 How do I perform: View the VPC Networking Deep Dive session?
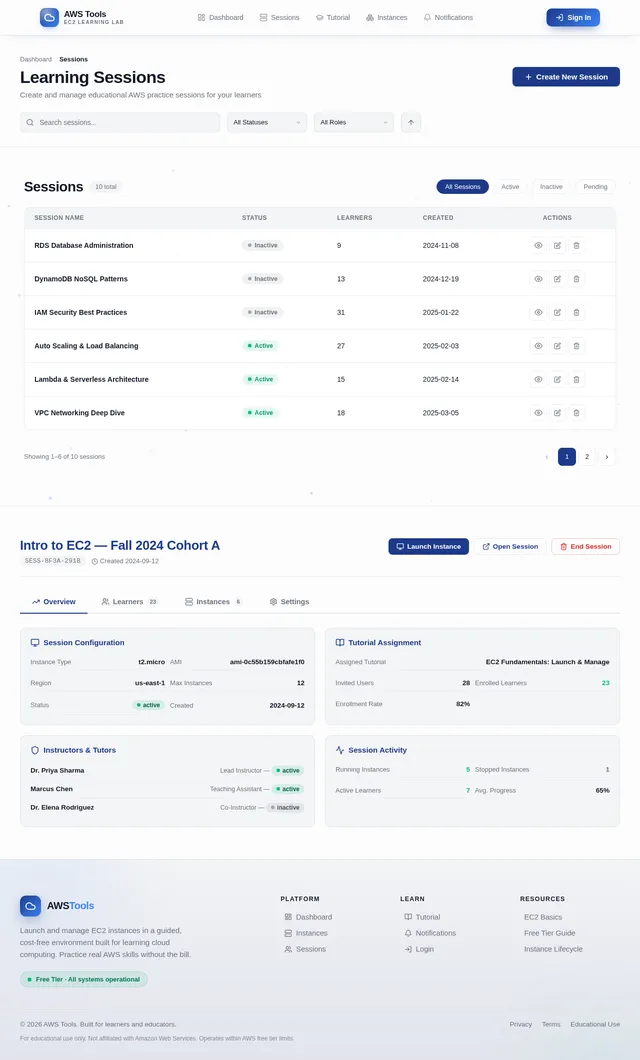click(x=538, y=412)
